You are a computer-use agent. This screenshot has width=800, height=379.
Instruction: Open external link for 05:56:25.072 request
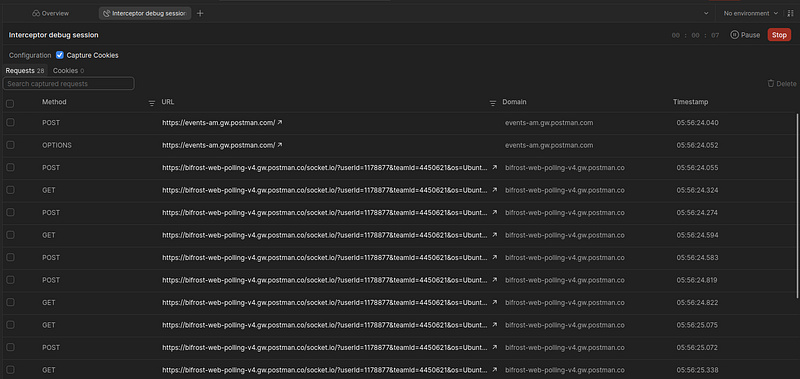tap(494, 347)
